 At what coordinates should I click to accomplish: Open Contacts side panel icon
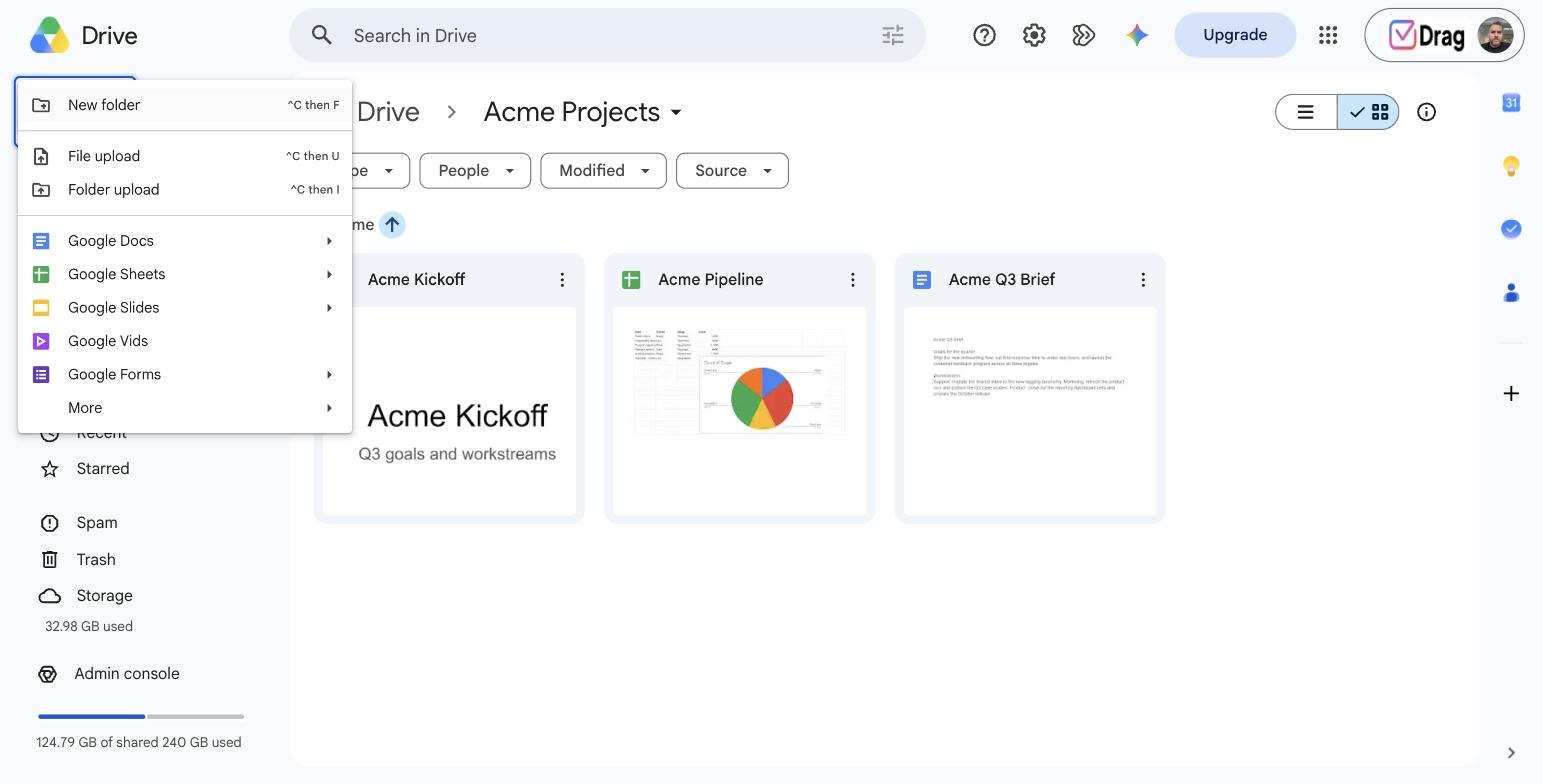click(1511, 293)
